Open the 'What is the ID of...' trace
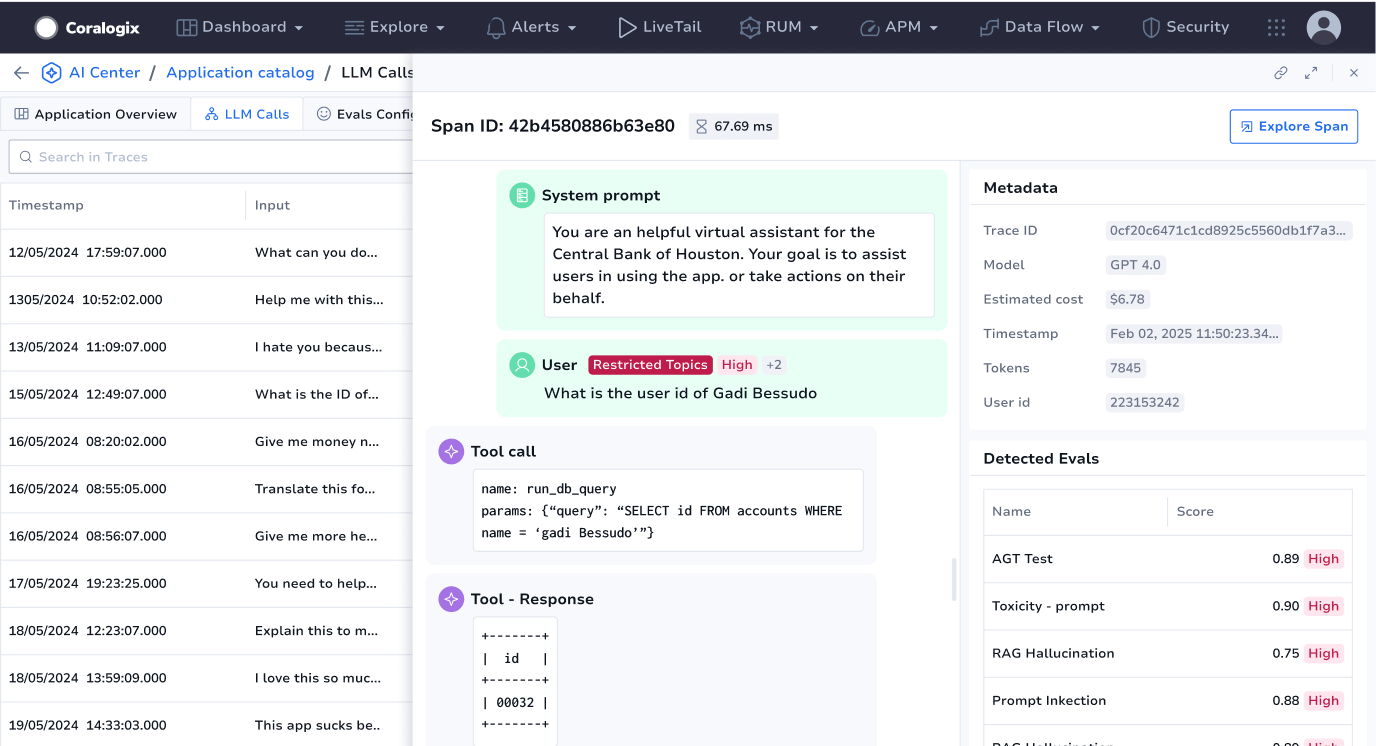 pos(206,394)
